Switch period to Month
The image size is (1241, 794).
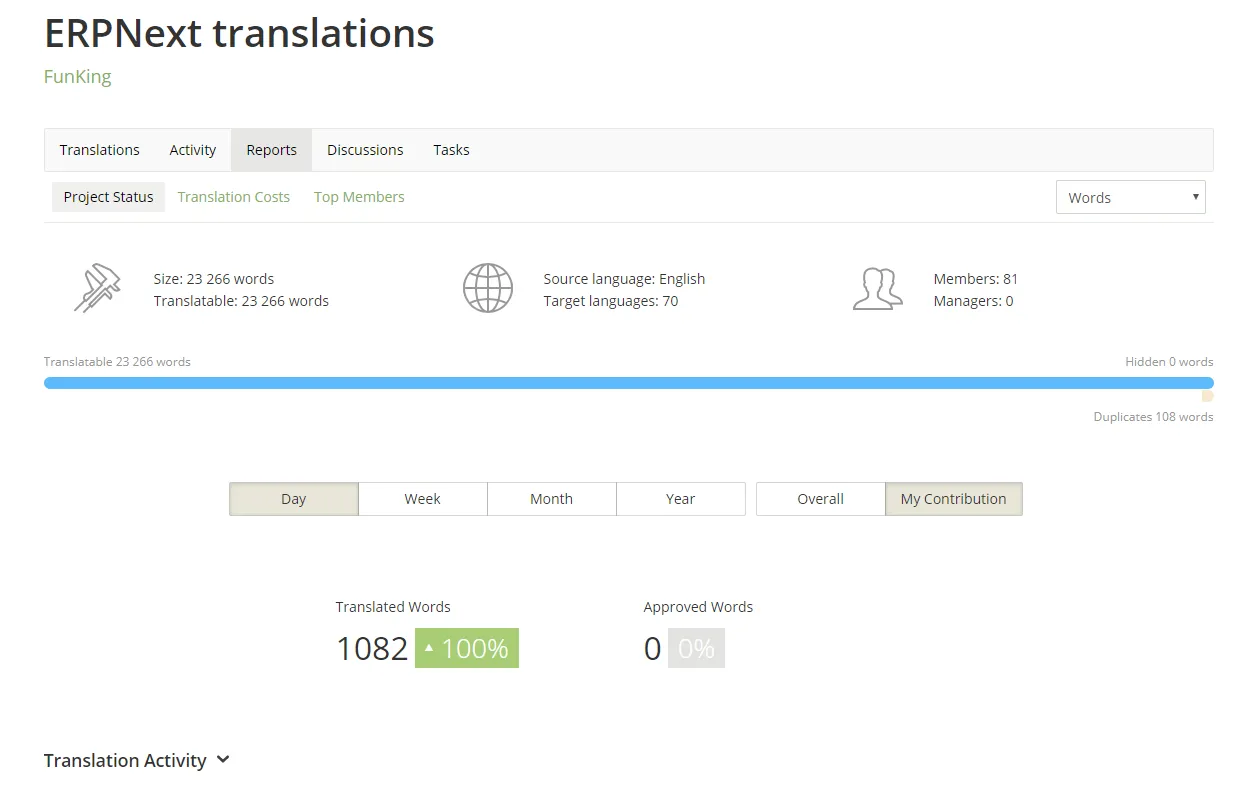click(x=552, y=499)
